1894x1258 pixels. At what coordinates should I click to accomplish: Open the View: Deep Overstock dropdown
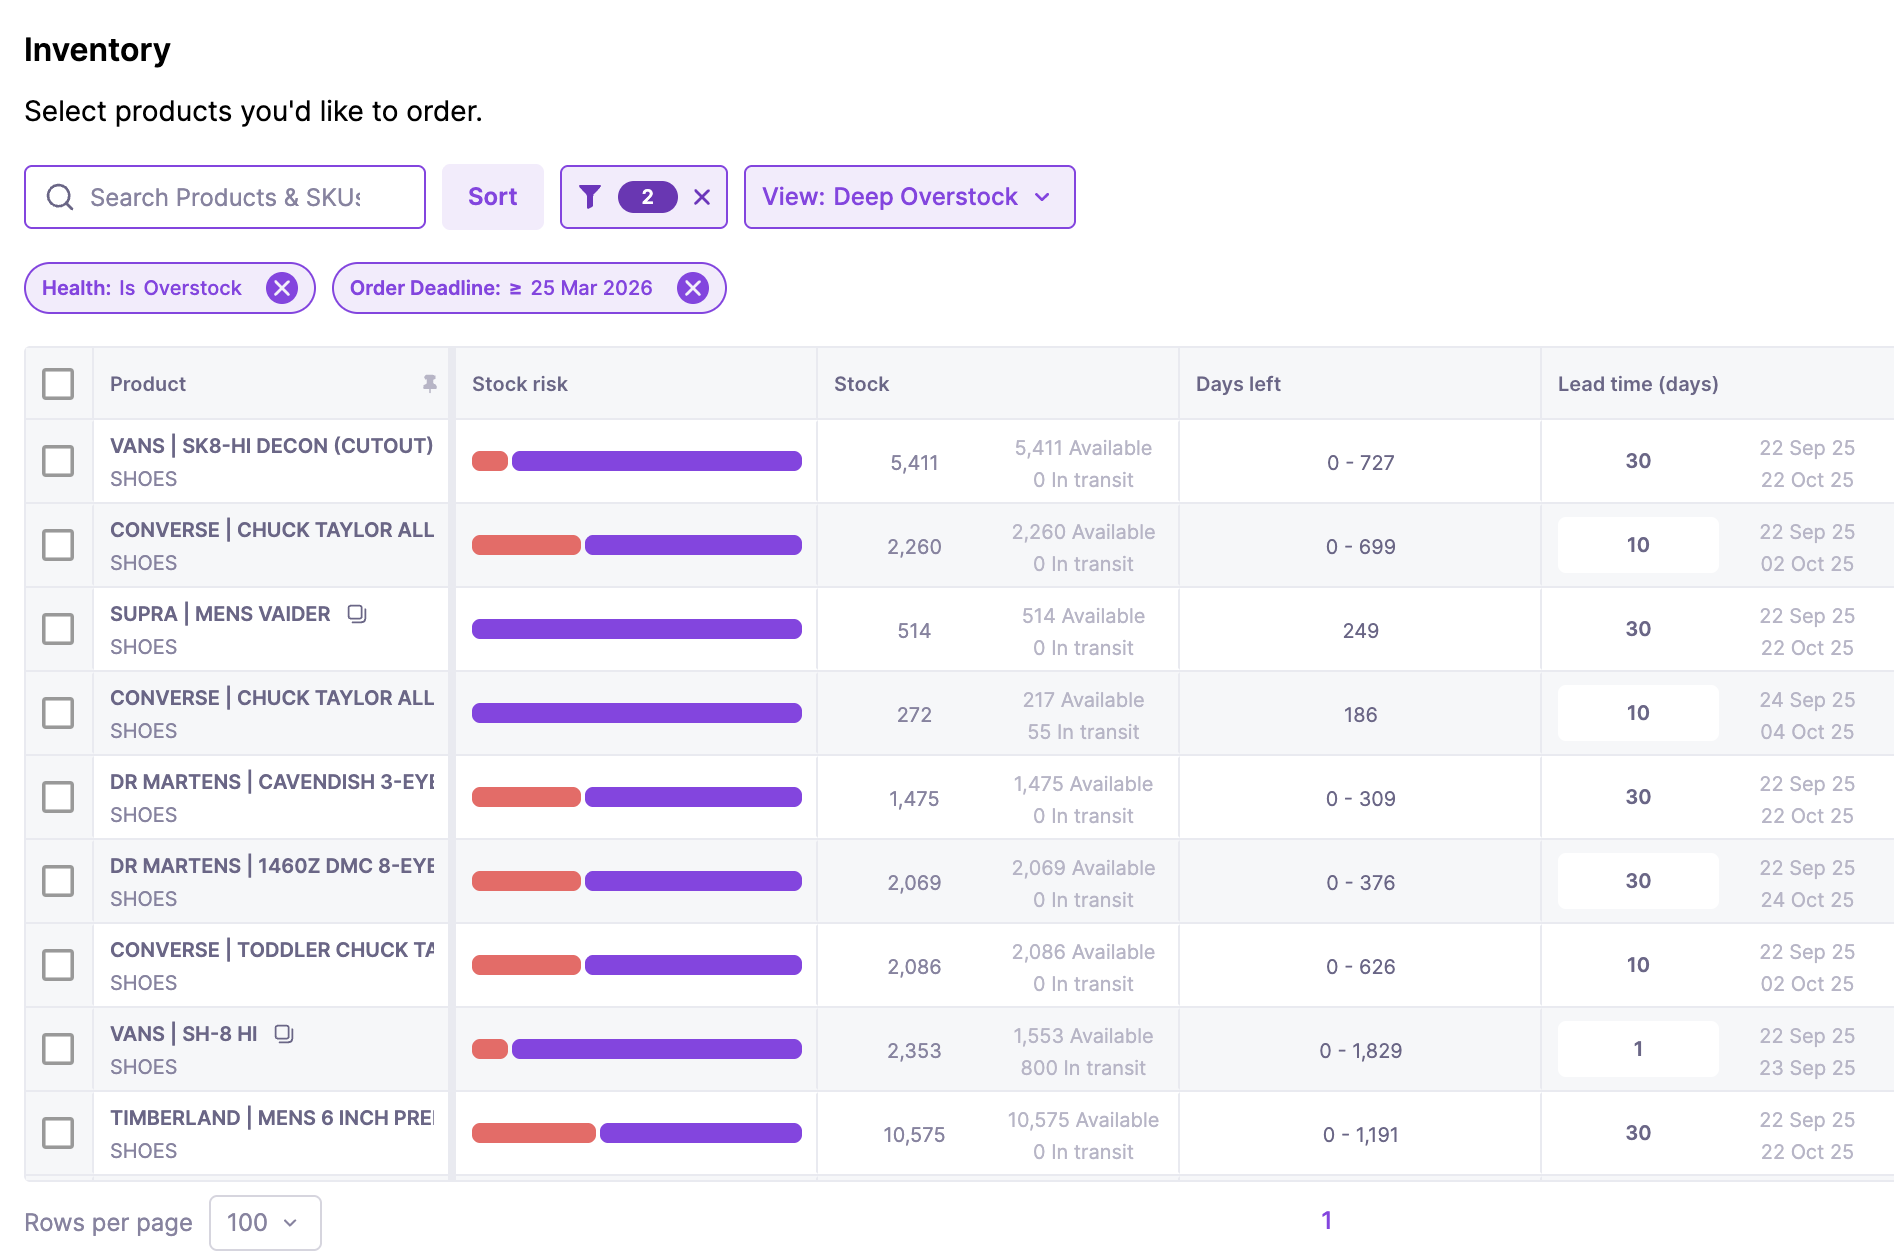909,197
